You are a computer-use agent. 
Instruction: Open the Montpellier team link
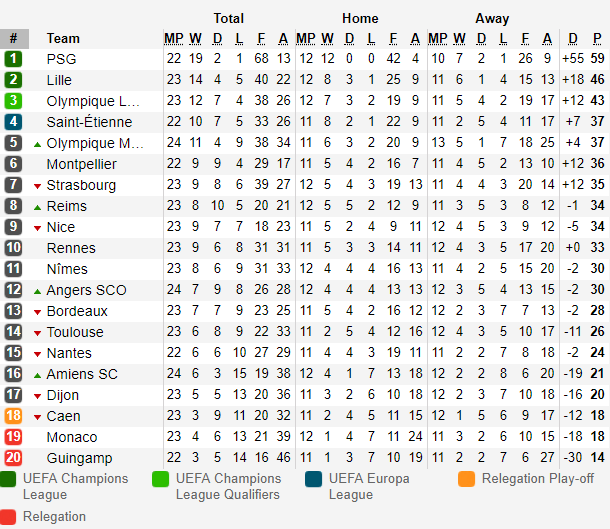point(82,164)
